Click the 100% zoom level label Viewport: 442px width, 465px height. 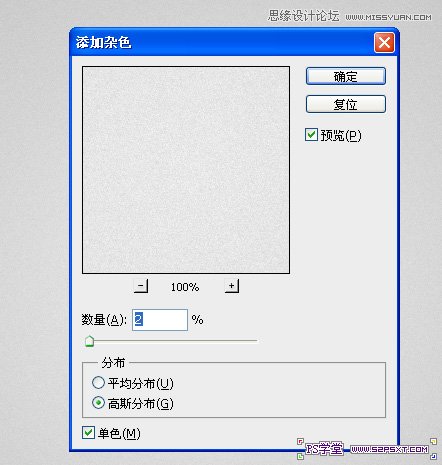point(185,287)
